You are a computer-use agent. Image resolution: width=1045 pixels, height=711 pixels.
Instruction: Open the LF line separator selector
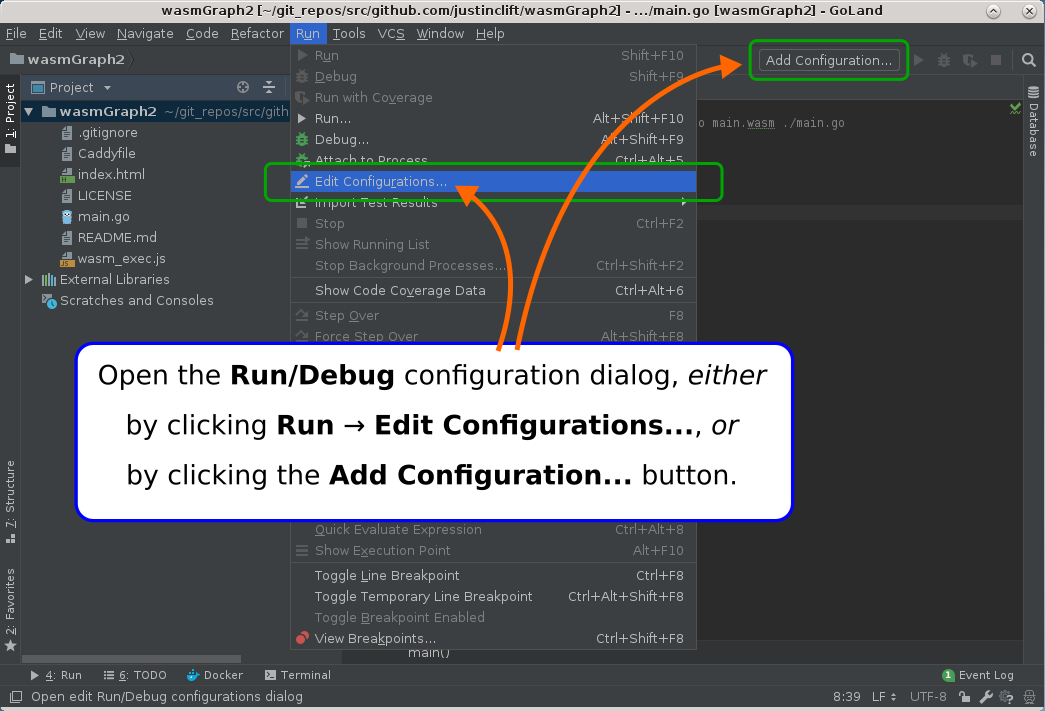point(884,696)
